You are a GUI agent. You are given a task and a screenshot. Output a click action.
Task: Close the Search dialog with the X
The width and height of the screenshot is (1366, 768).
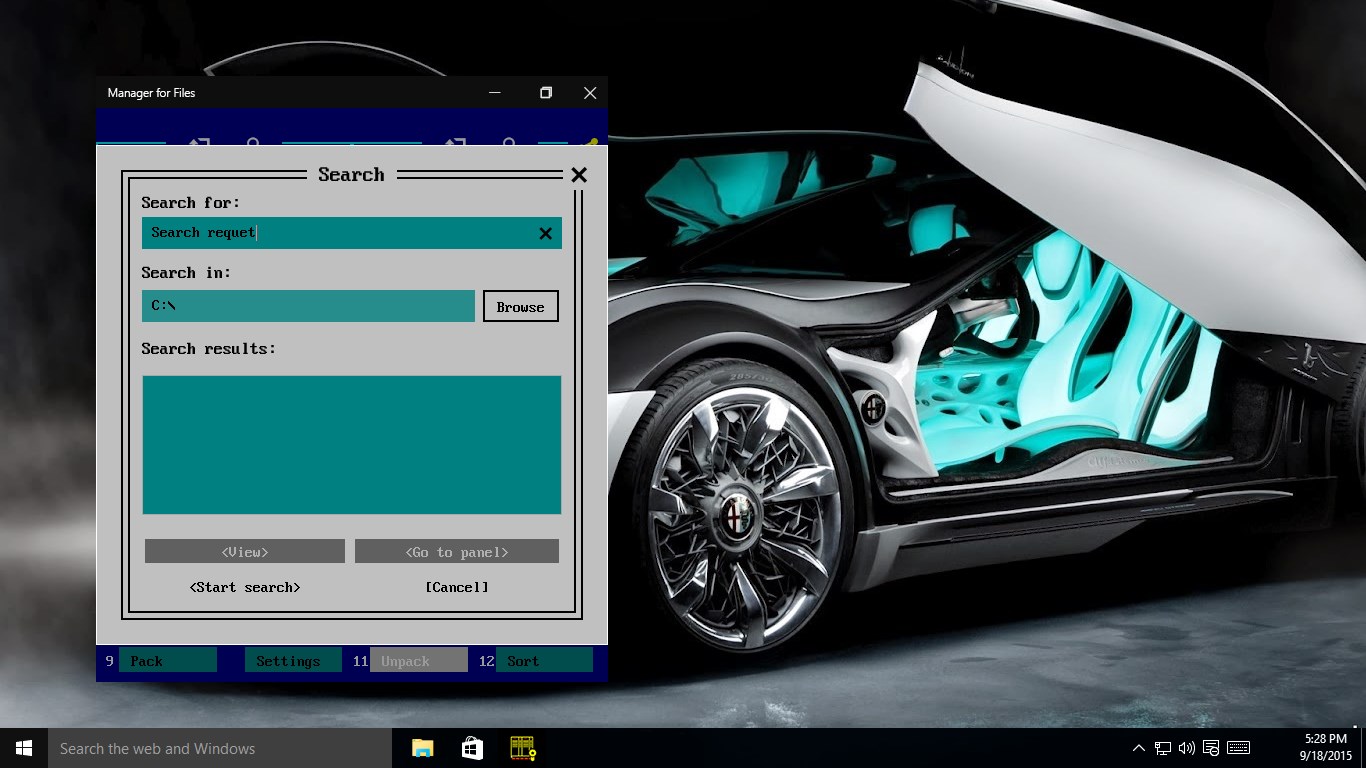(x=579, y=175)
